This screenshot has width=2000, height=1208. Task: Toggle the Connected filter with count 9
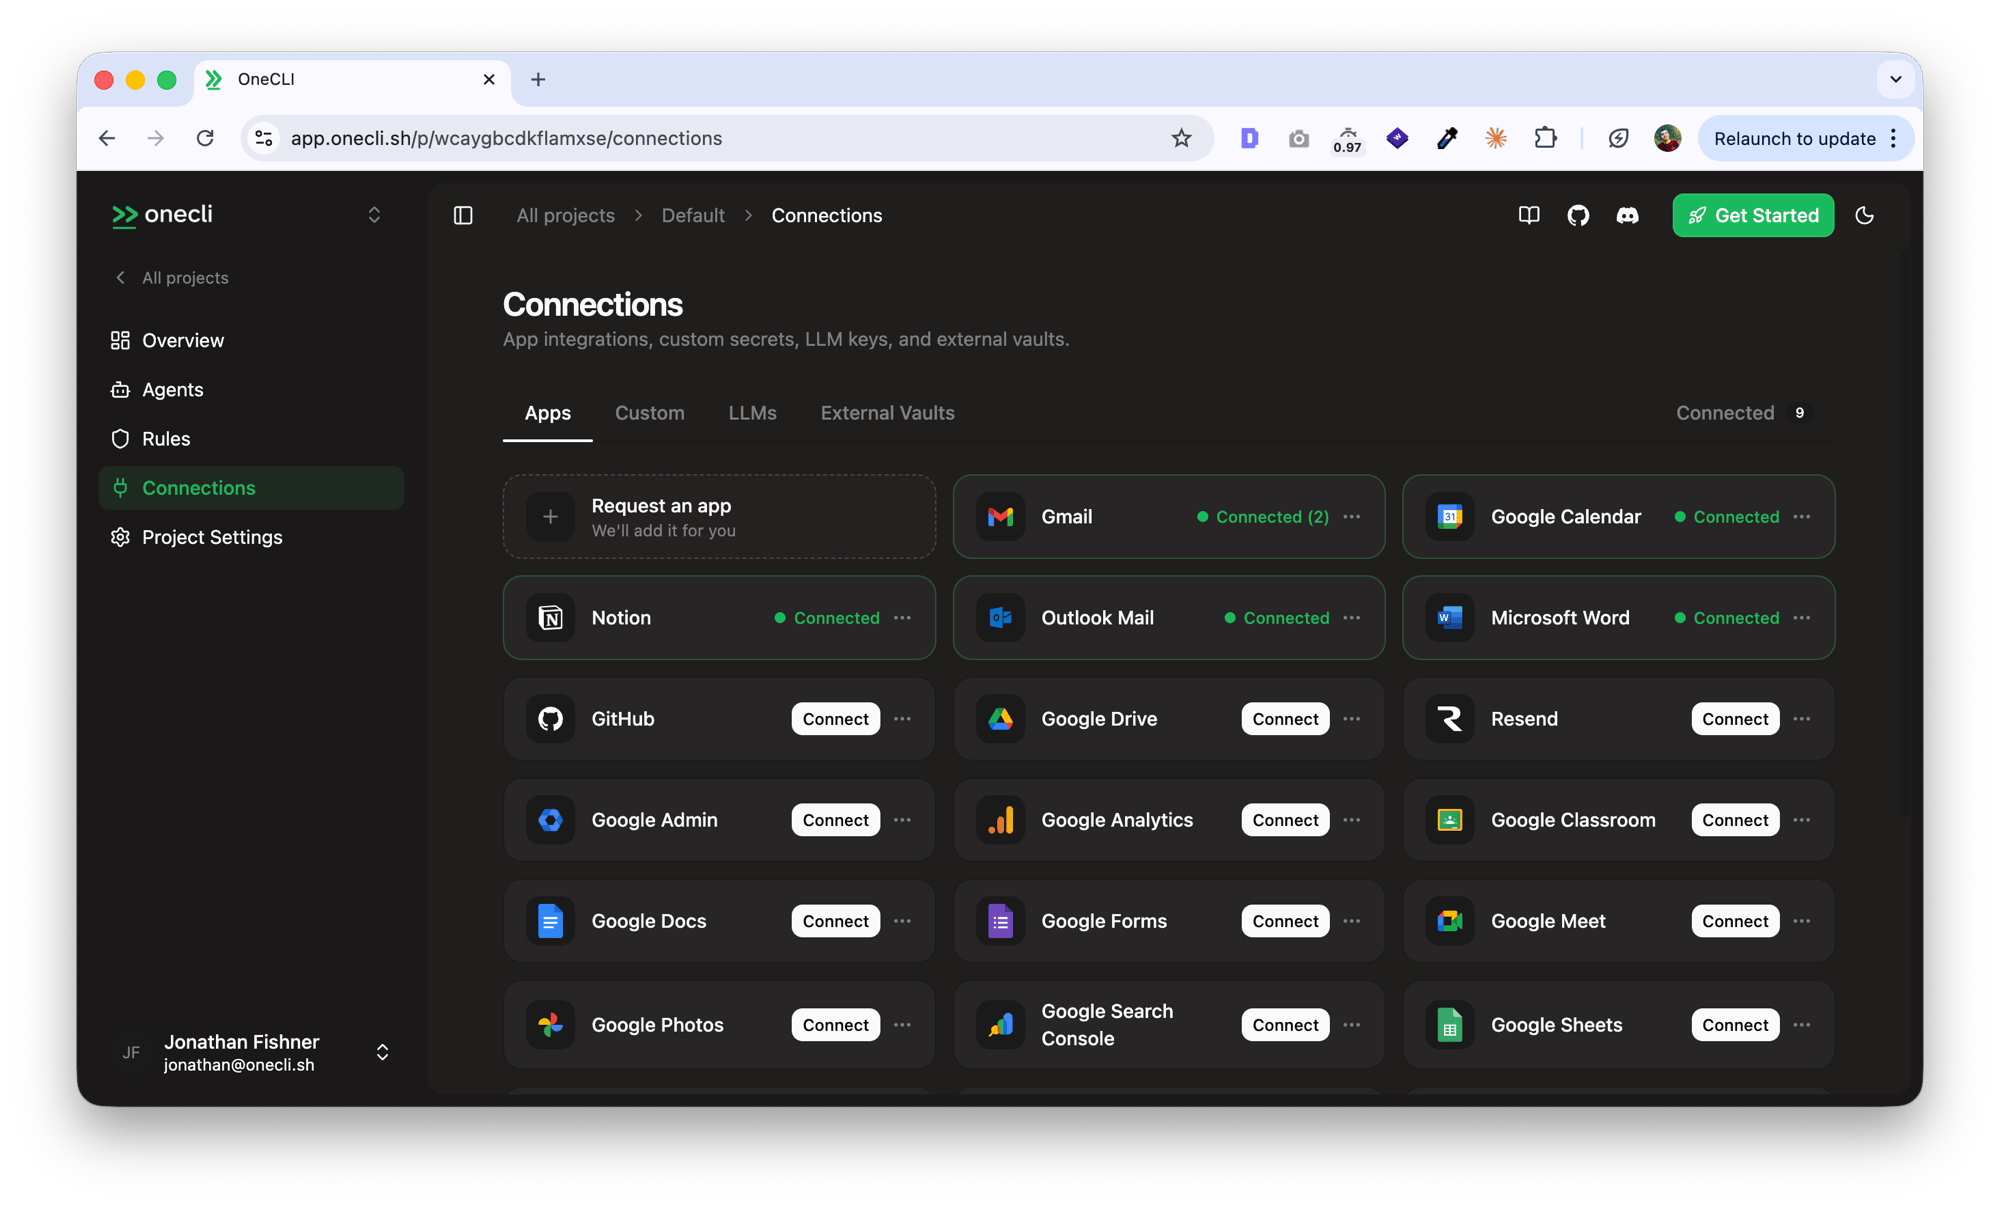(1744, 413)
